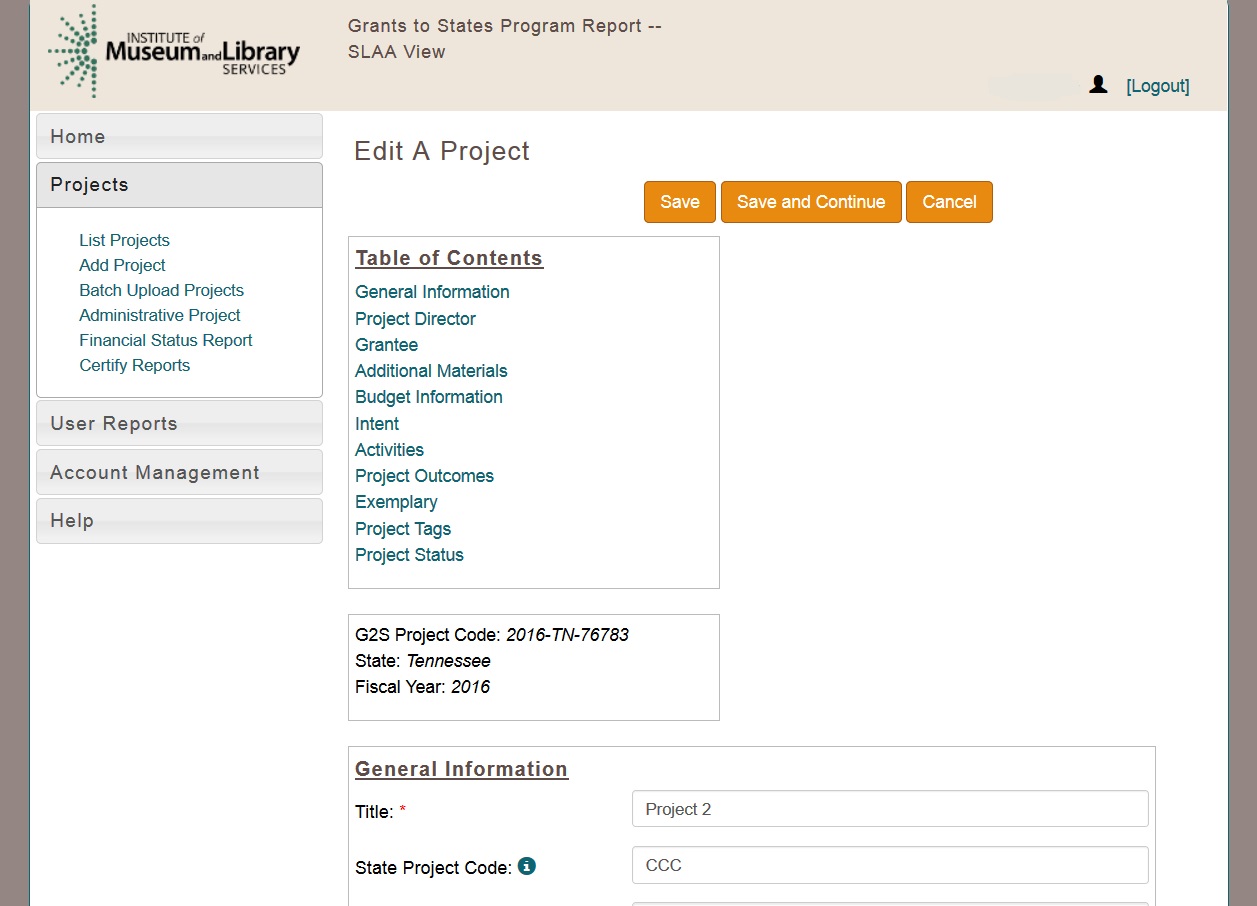The width and height of the screenshot is (1257, 906).
Task: Go to Certify Reports
Action: [135, 365]
